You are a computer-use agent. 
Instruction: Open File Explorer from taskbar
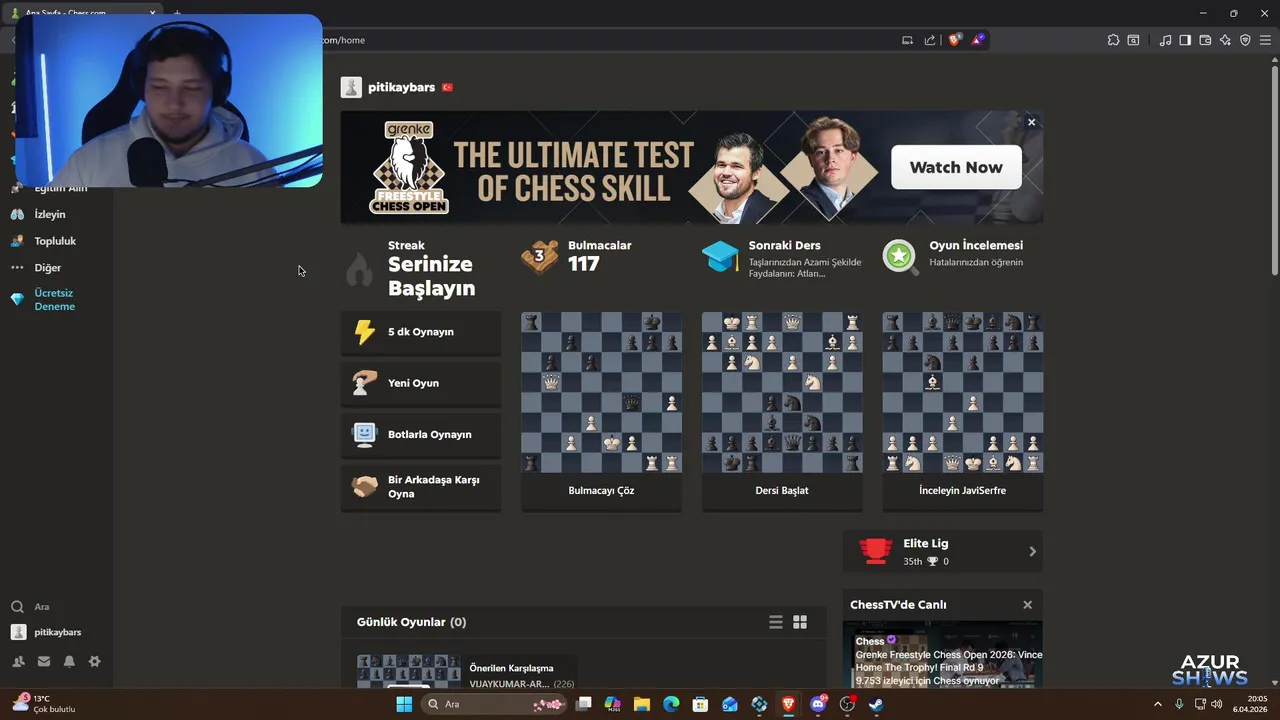(642, 704)
